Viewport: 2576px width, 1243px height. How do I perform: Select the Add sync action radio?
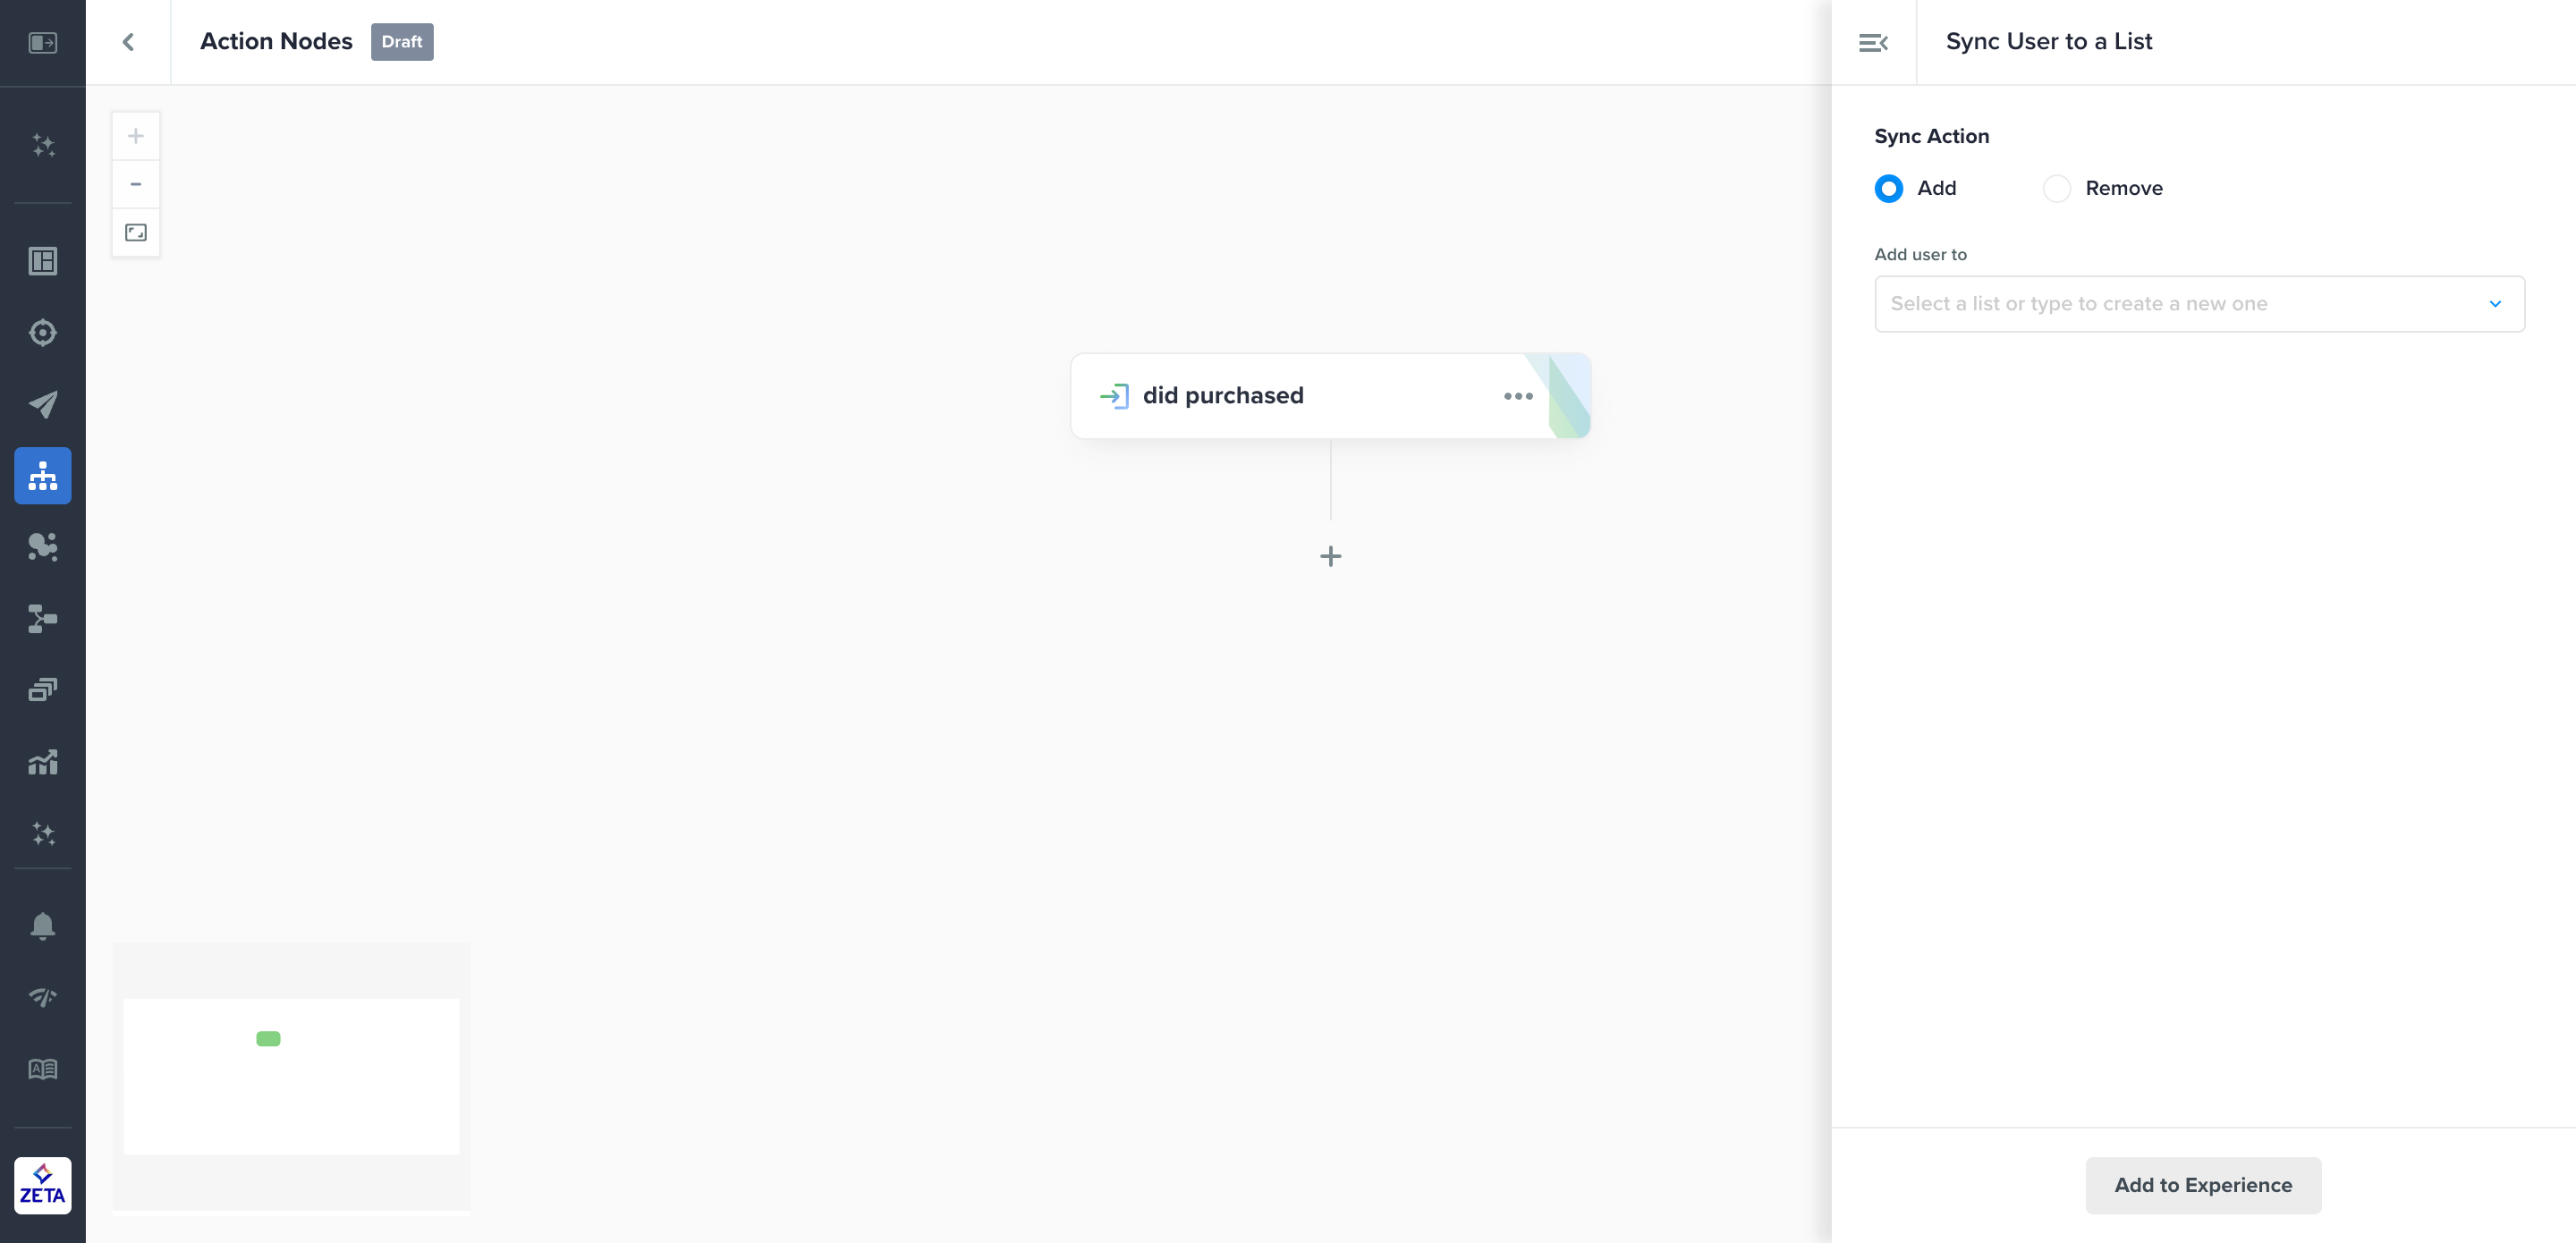[x=1888, y=188]
